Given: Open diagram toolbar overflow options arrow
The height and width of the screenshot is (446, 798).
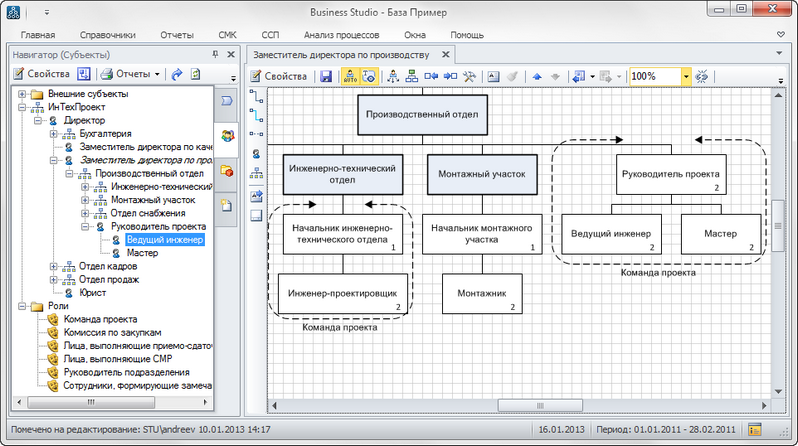Looking at the screenshot, I should click(781, 80).
